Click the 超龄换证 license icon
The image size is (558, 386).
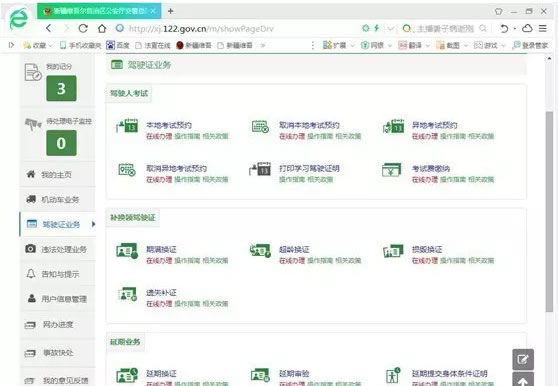coord(260,250)
